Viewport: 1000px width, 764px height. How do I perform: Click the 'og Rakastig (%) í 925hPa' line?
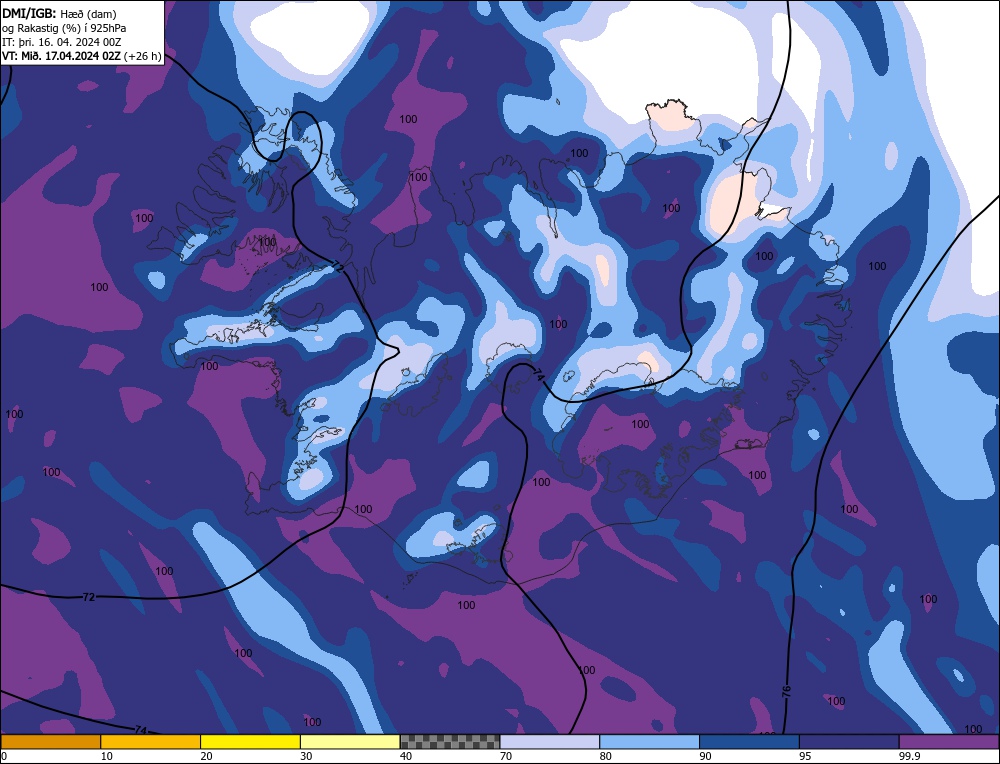(x=64, y=28)
